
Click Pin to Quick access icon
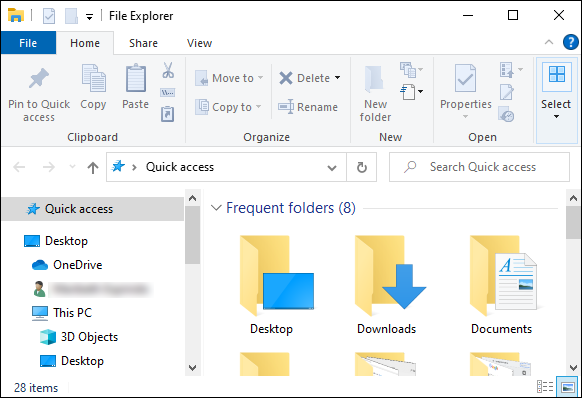coord(39,78)
